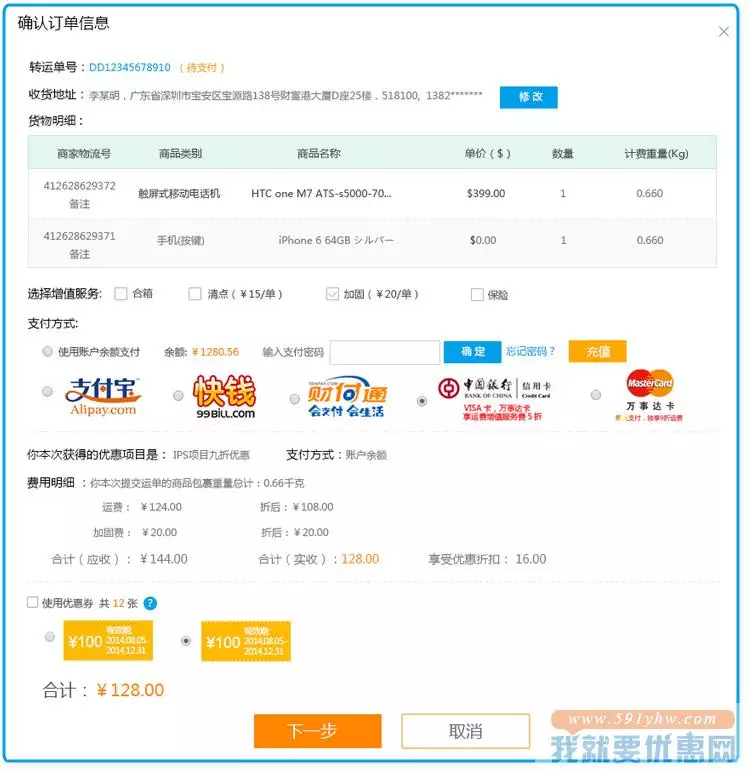Click the 待支付 status text
The width and height of the screenshot is (750, 773).
(x=202, y=68)
